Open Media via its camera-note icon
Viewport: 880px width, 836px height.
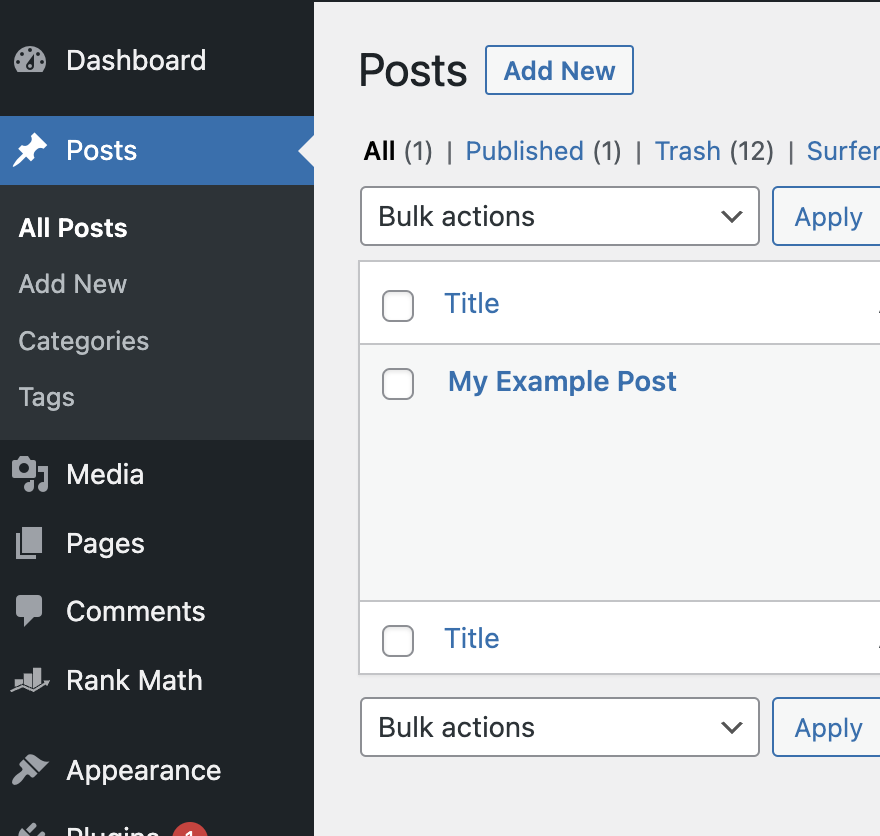point(30,474)
